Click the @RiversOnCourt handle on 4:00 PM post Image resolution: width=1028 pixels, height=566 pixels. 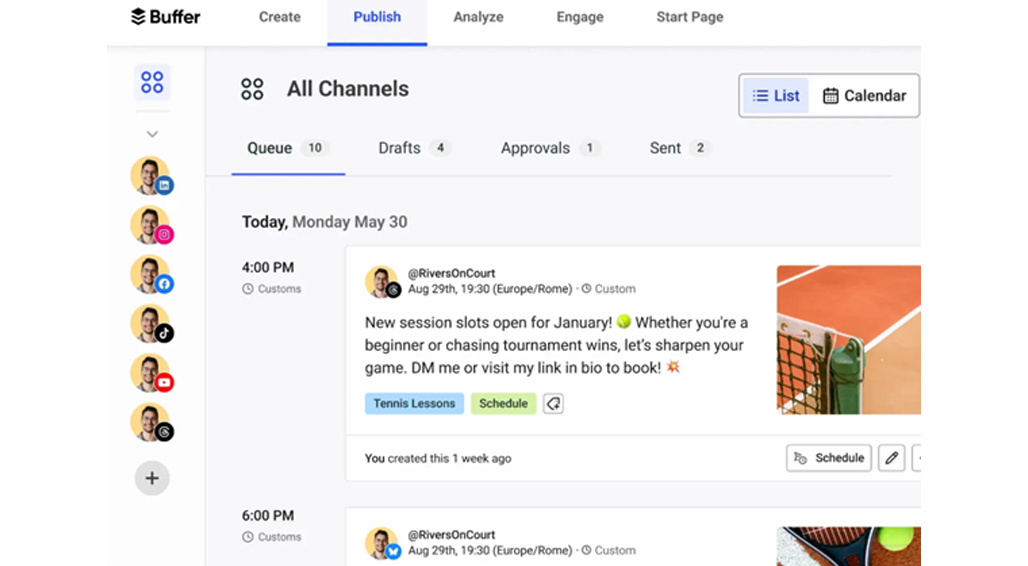[x=451, y=273]
